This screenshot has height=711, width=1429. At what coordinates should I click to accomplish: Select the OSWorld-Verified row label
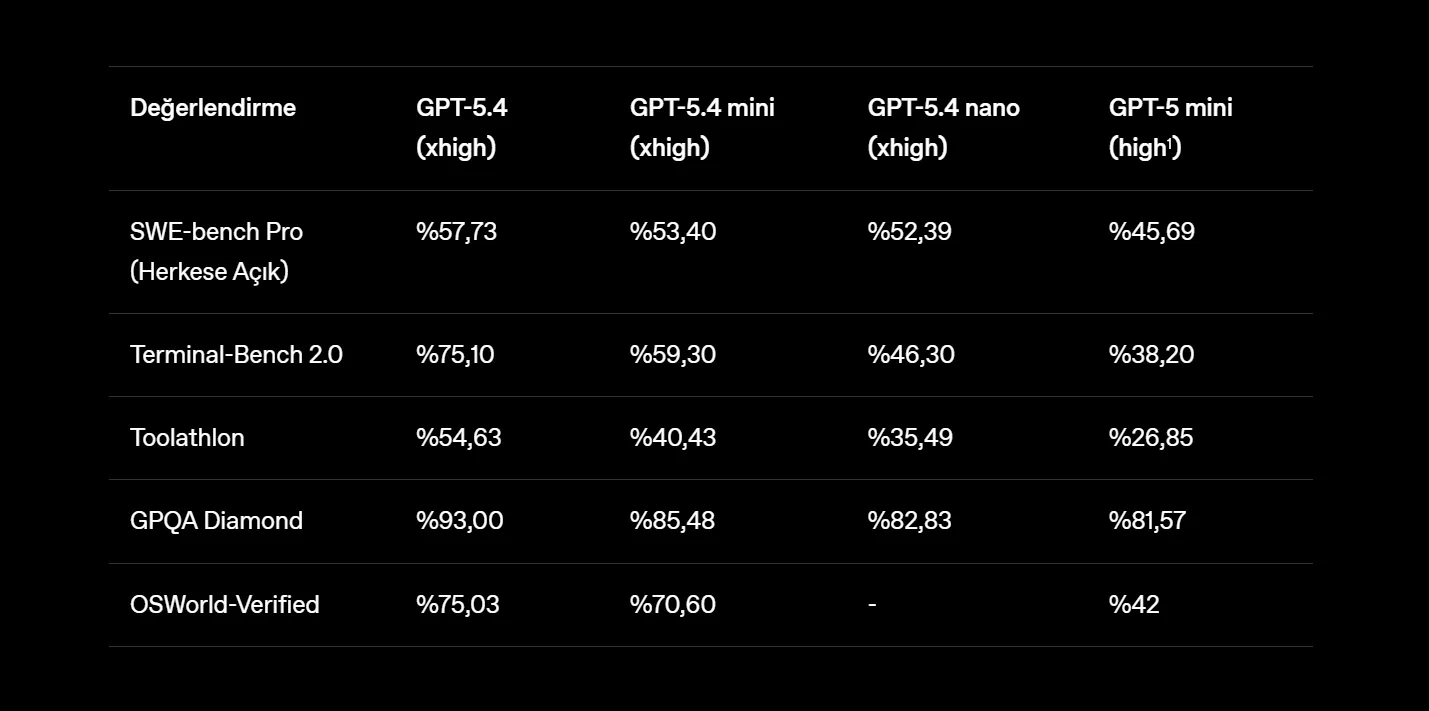(x=225, y=605)
